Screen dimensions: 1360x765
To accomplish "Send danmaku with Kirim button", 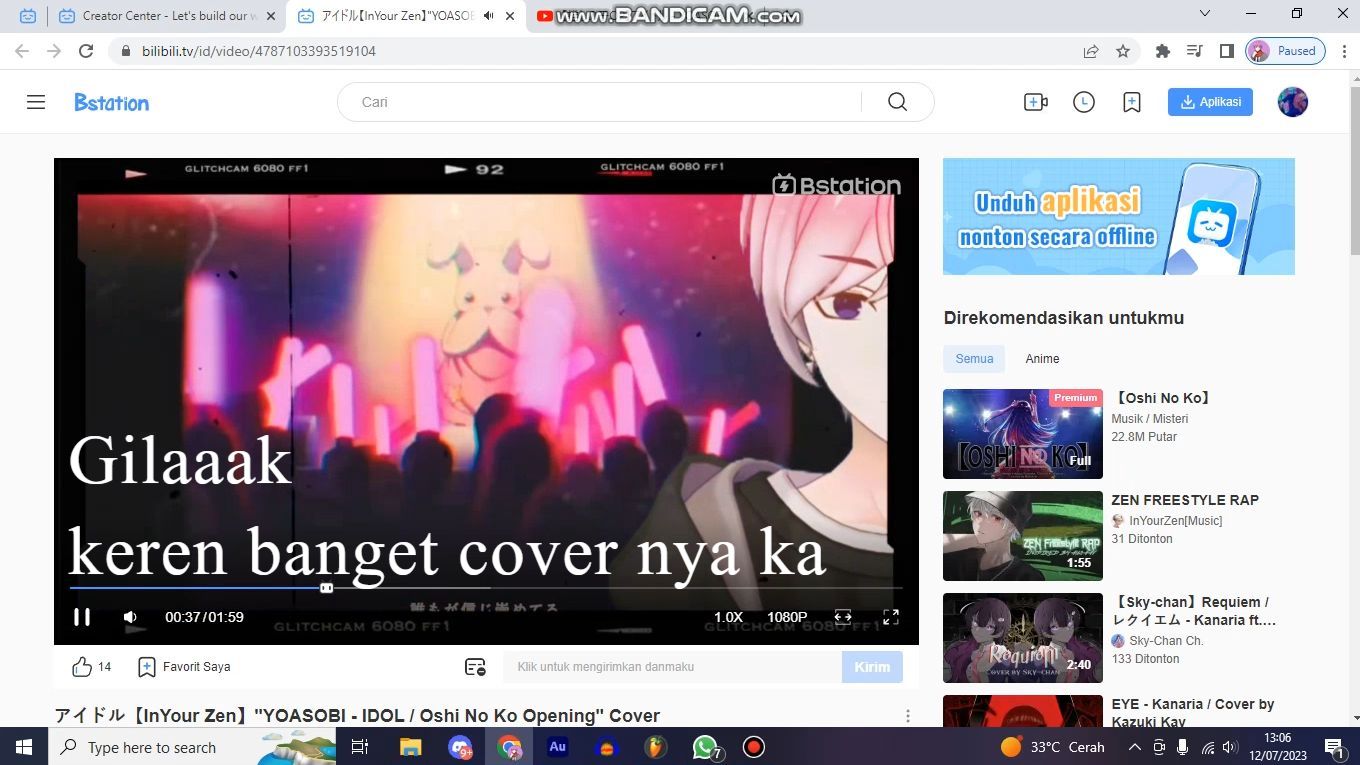I will [872, 667].
